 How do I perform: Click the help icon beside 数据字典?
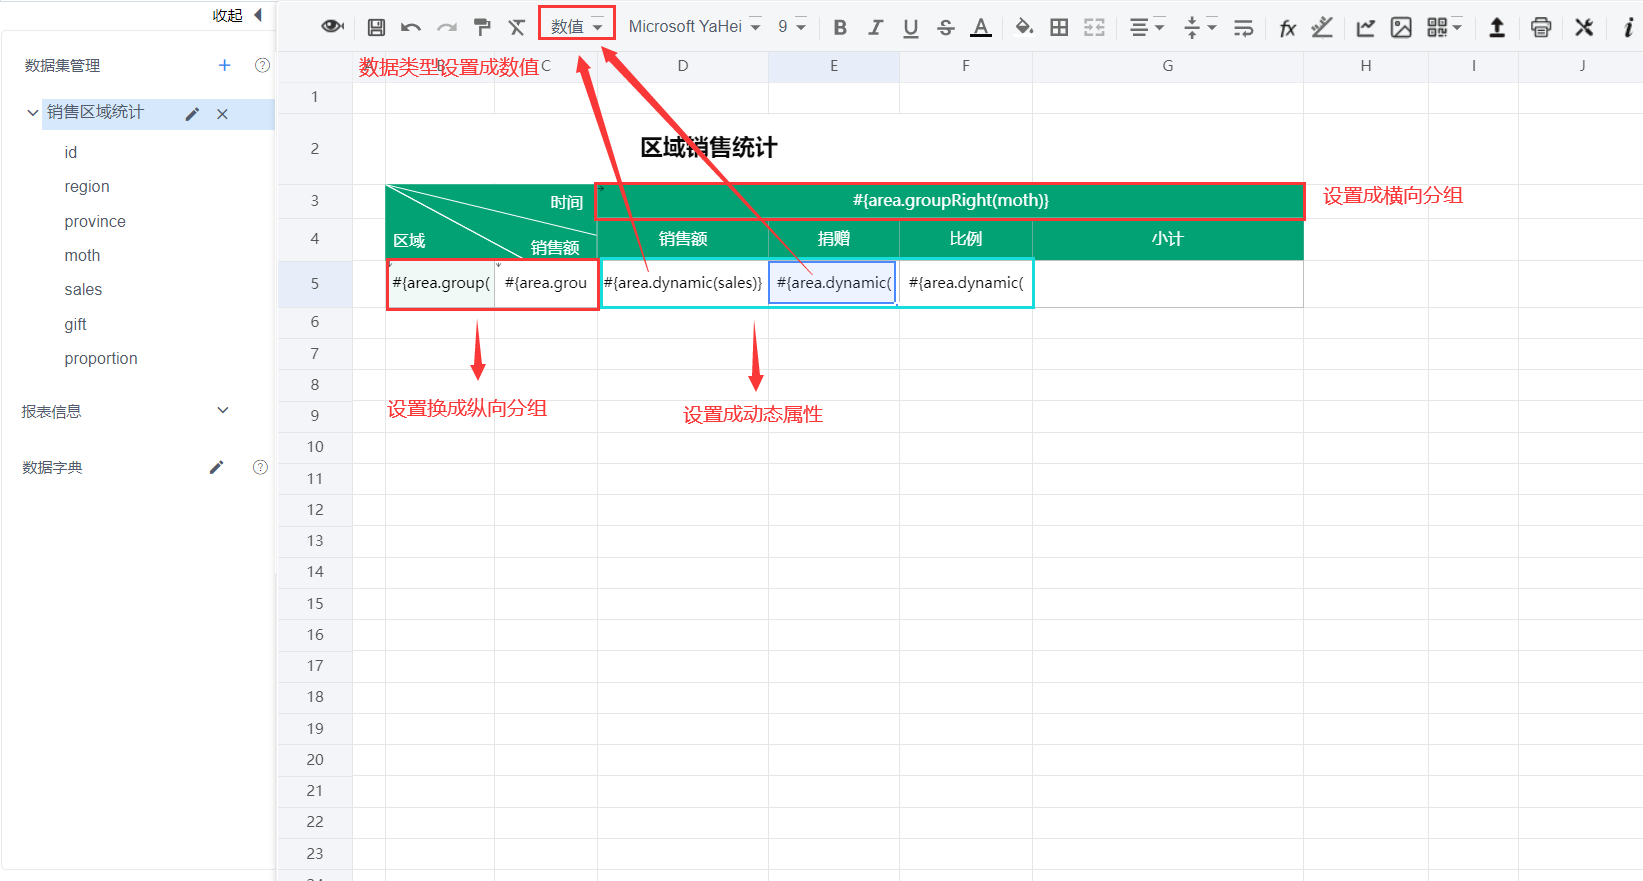(x=260, y=467)
